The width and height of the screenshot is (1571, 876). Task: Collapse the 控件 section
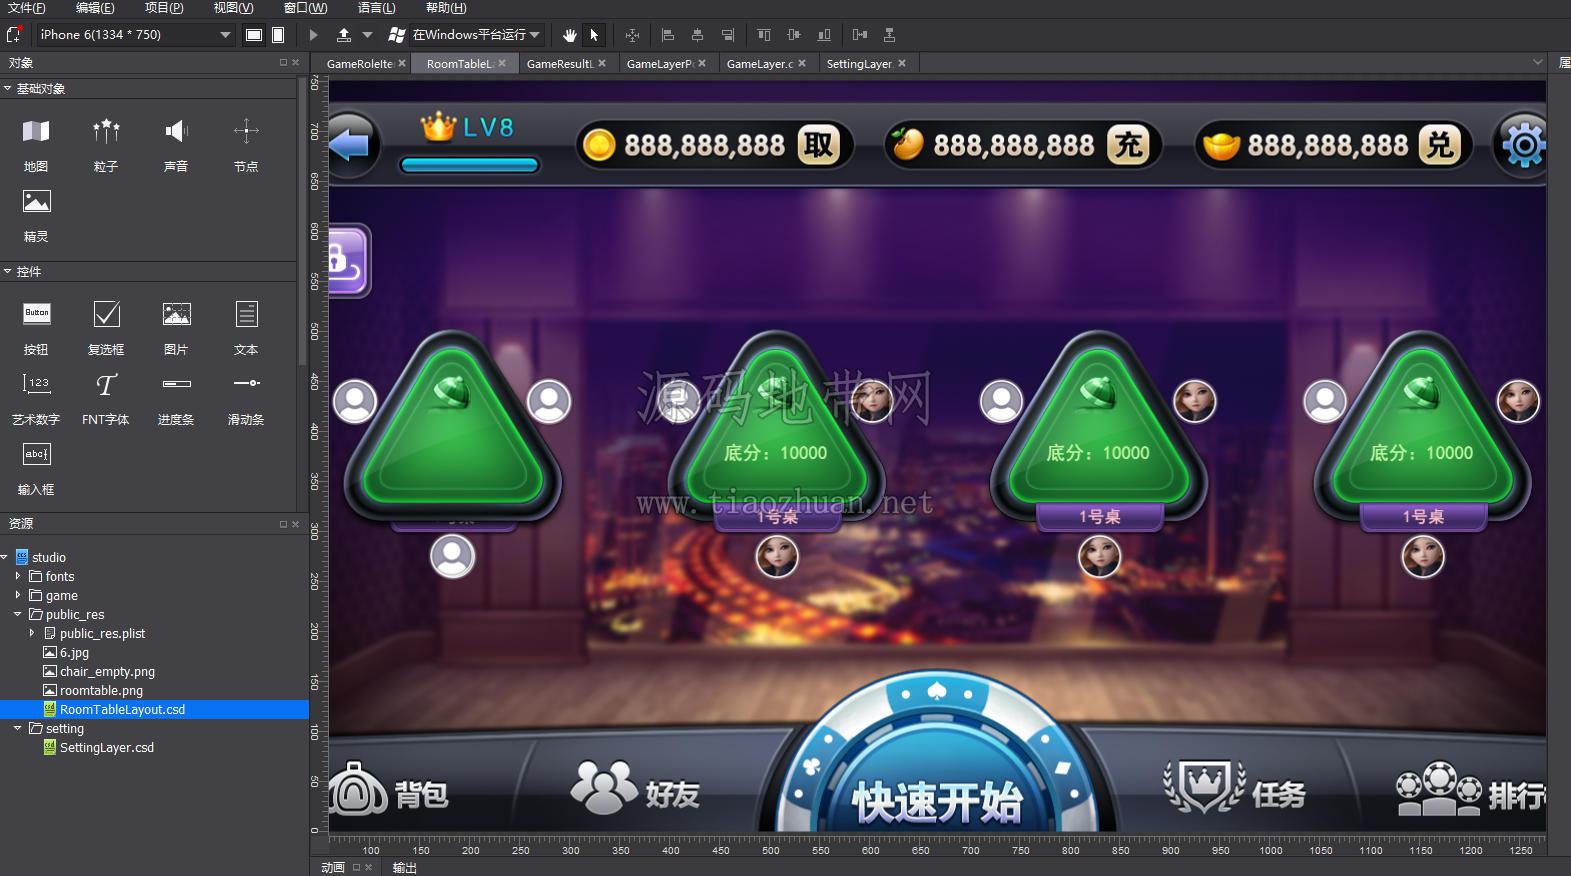(8, 271)
